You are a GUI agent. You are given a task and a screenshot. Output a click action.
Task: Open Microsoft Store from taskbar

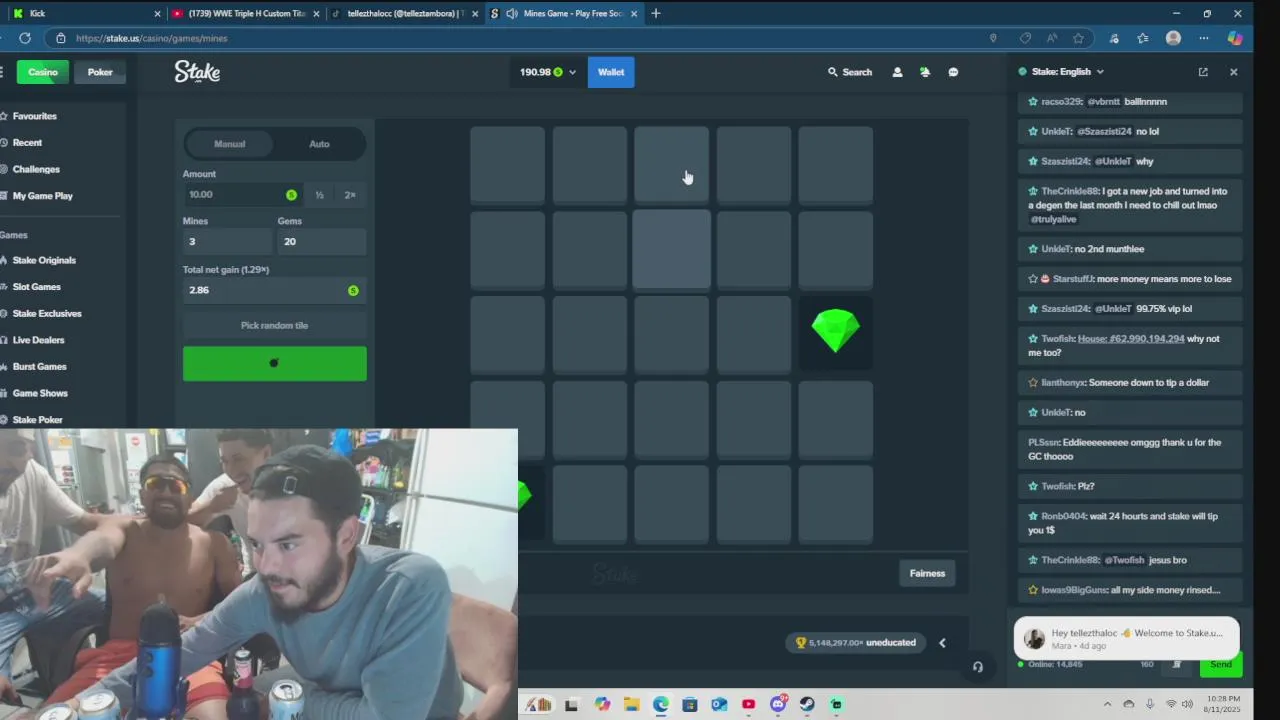(x=689, y=704)
